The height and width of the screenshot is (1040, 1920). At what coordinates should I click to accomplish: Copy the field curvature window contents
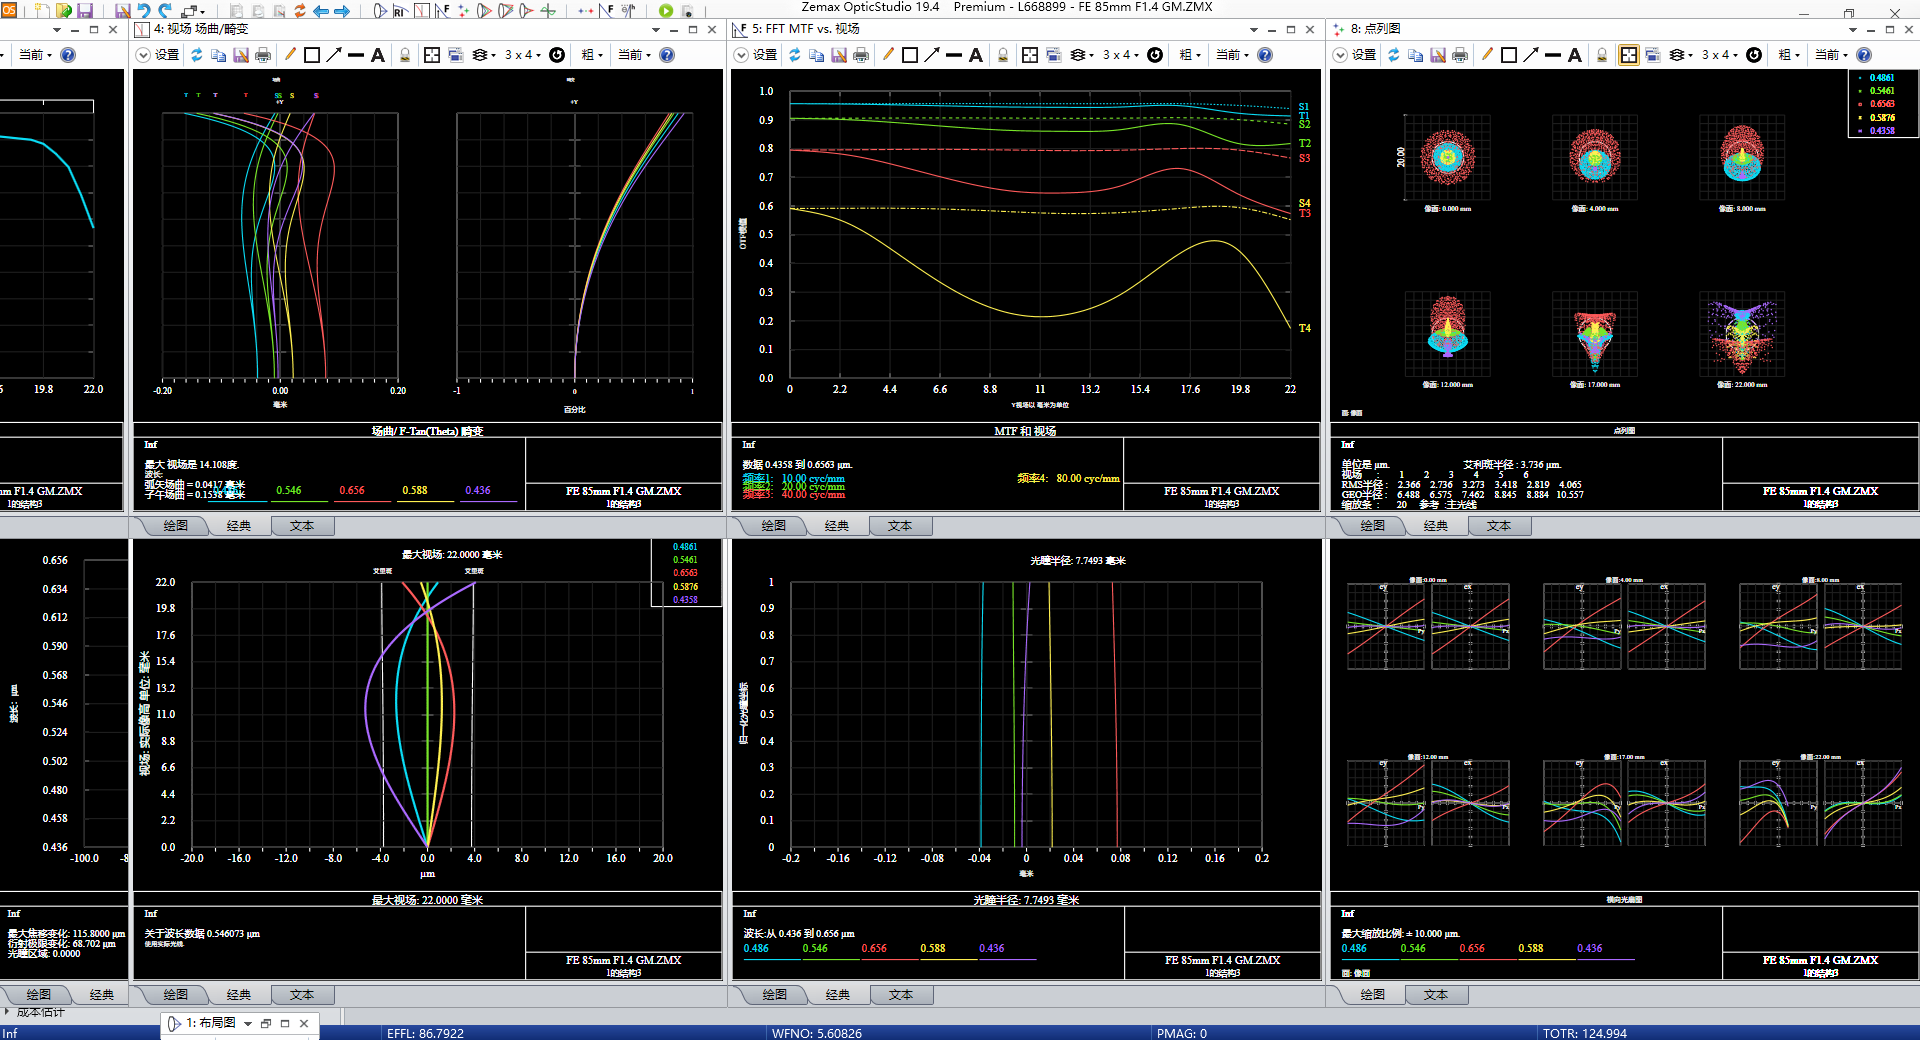218,55
